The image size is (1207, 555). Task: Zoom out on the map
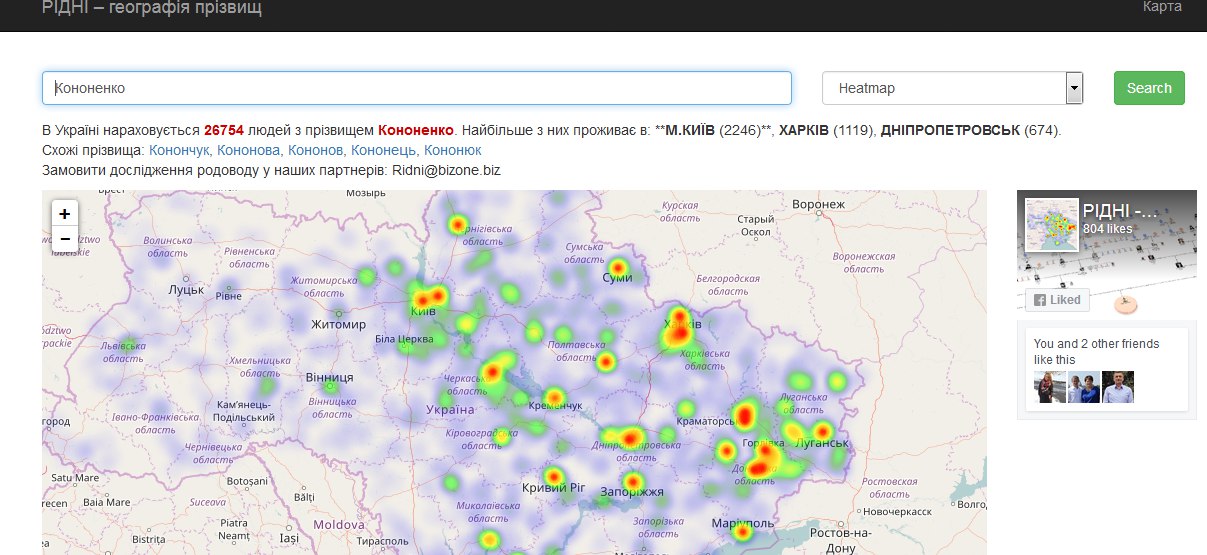pos(64,239)
